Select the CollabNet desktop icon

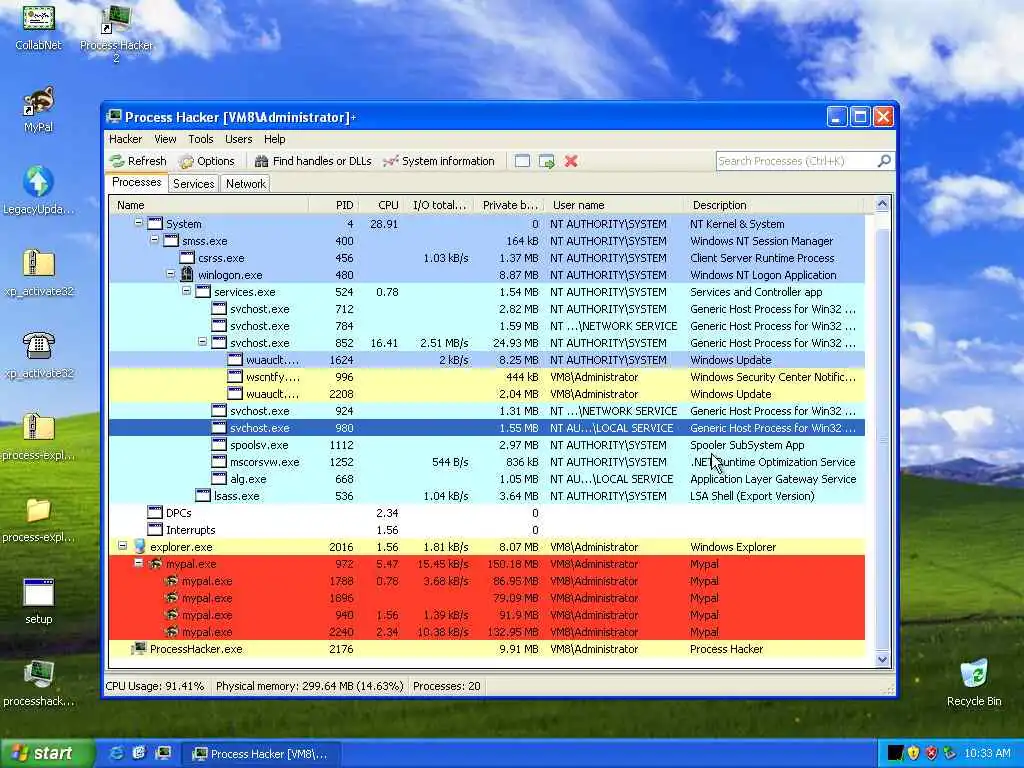[x=38, y=27]
